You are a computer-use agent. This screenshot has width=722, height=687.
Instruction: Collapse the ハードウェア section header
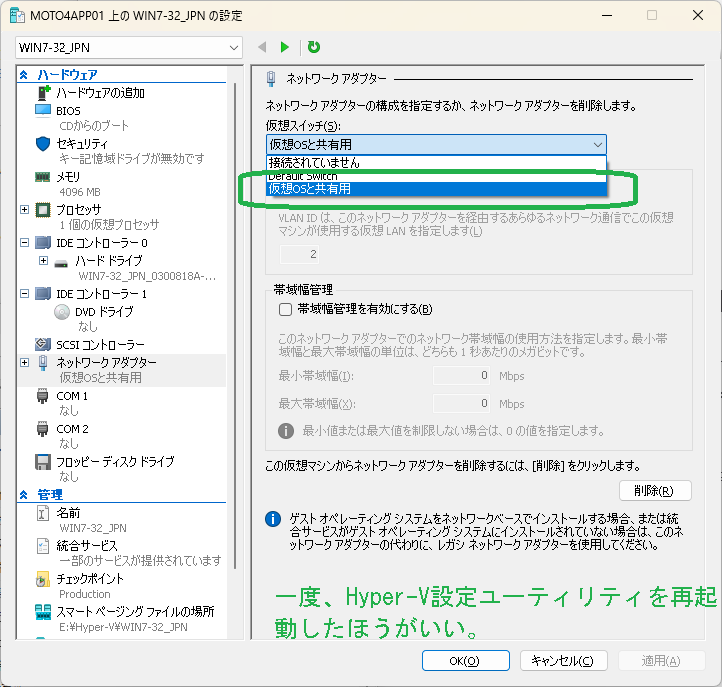point(24,75)
